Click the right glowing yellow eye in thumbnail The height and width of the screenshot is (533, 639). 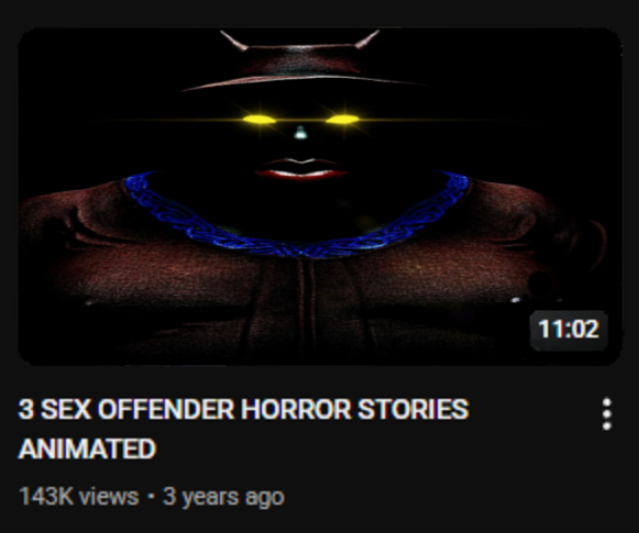[343, 119]
